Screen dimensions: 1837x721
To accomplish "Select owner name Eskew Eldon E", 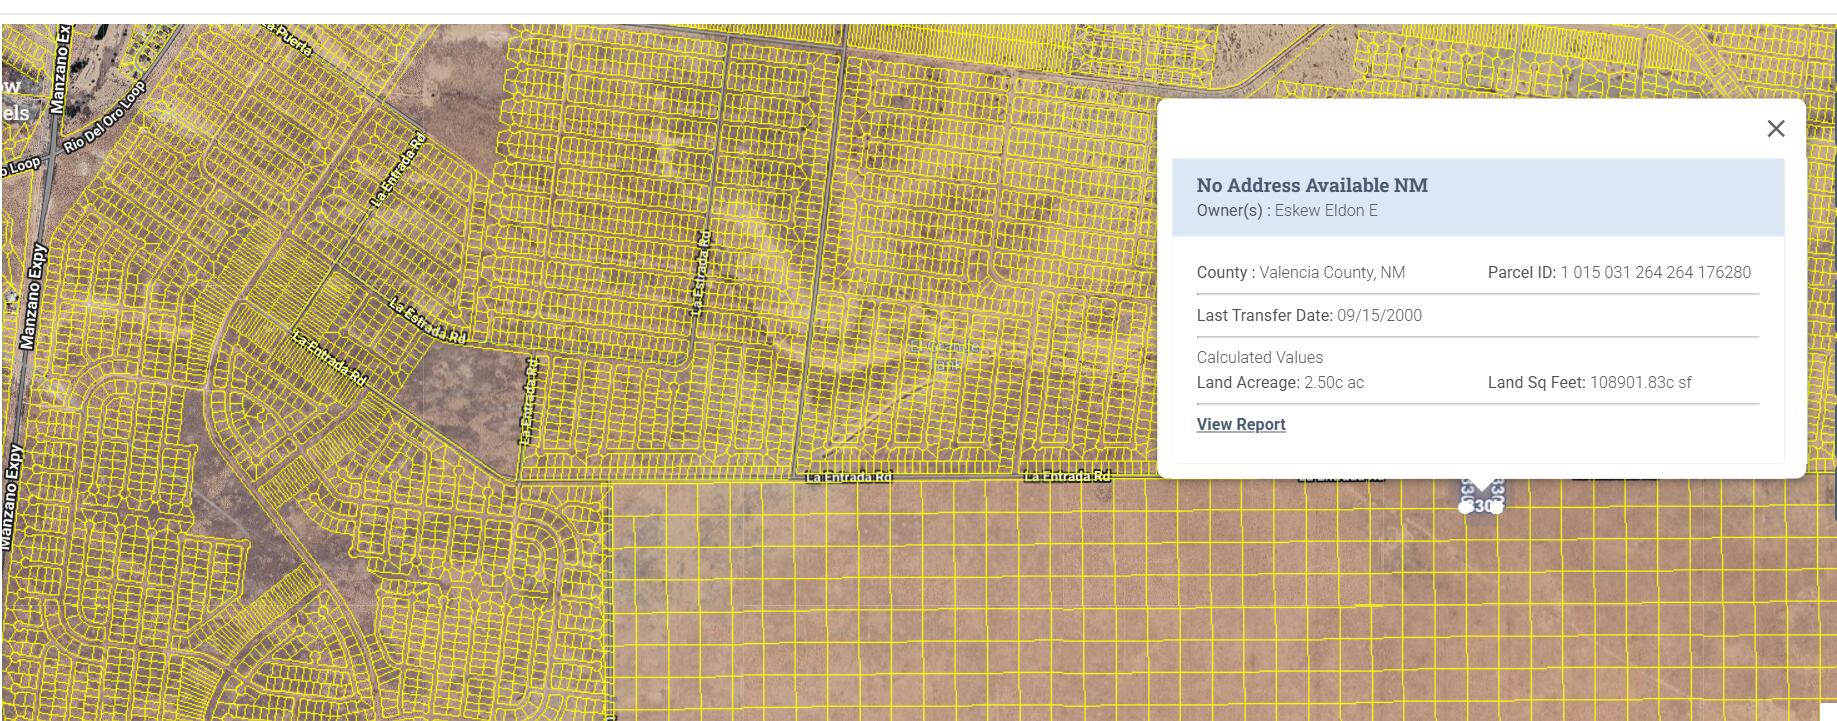I will (1325, 211).
